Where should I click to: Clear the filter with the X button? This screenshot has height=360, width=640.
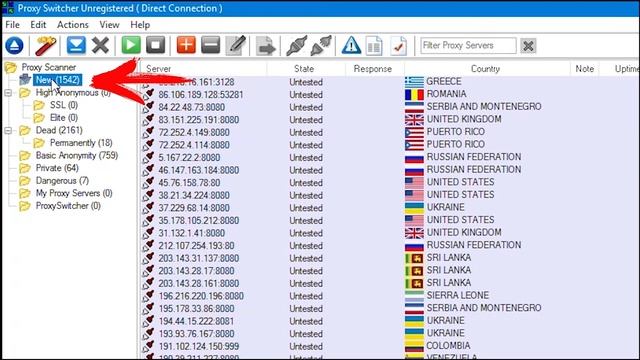528,46
